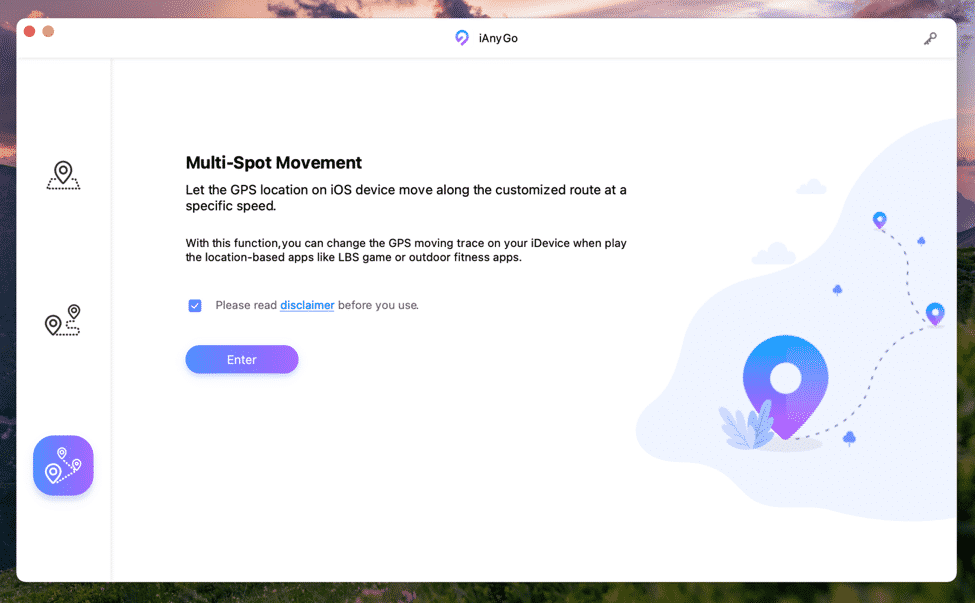Click the iAnyGo title text

498,38
